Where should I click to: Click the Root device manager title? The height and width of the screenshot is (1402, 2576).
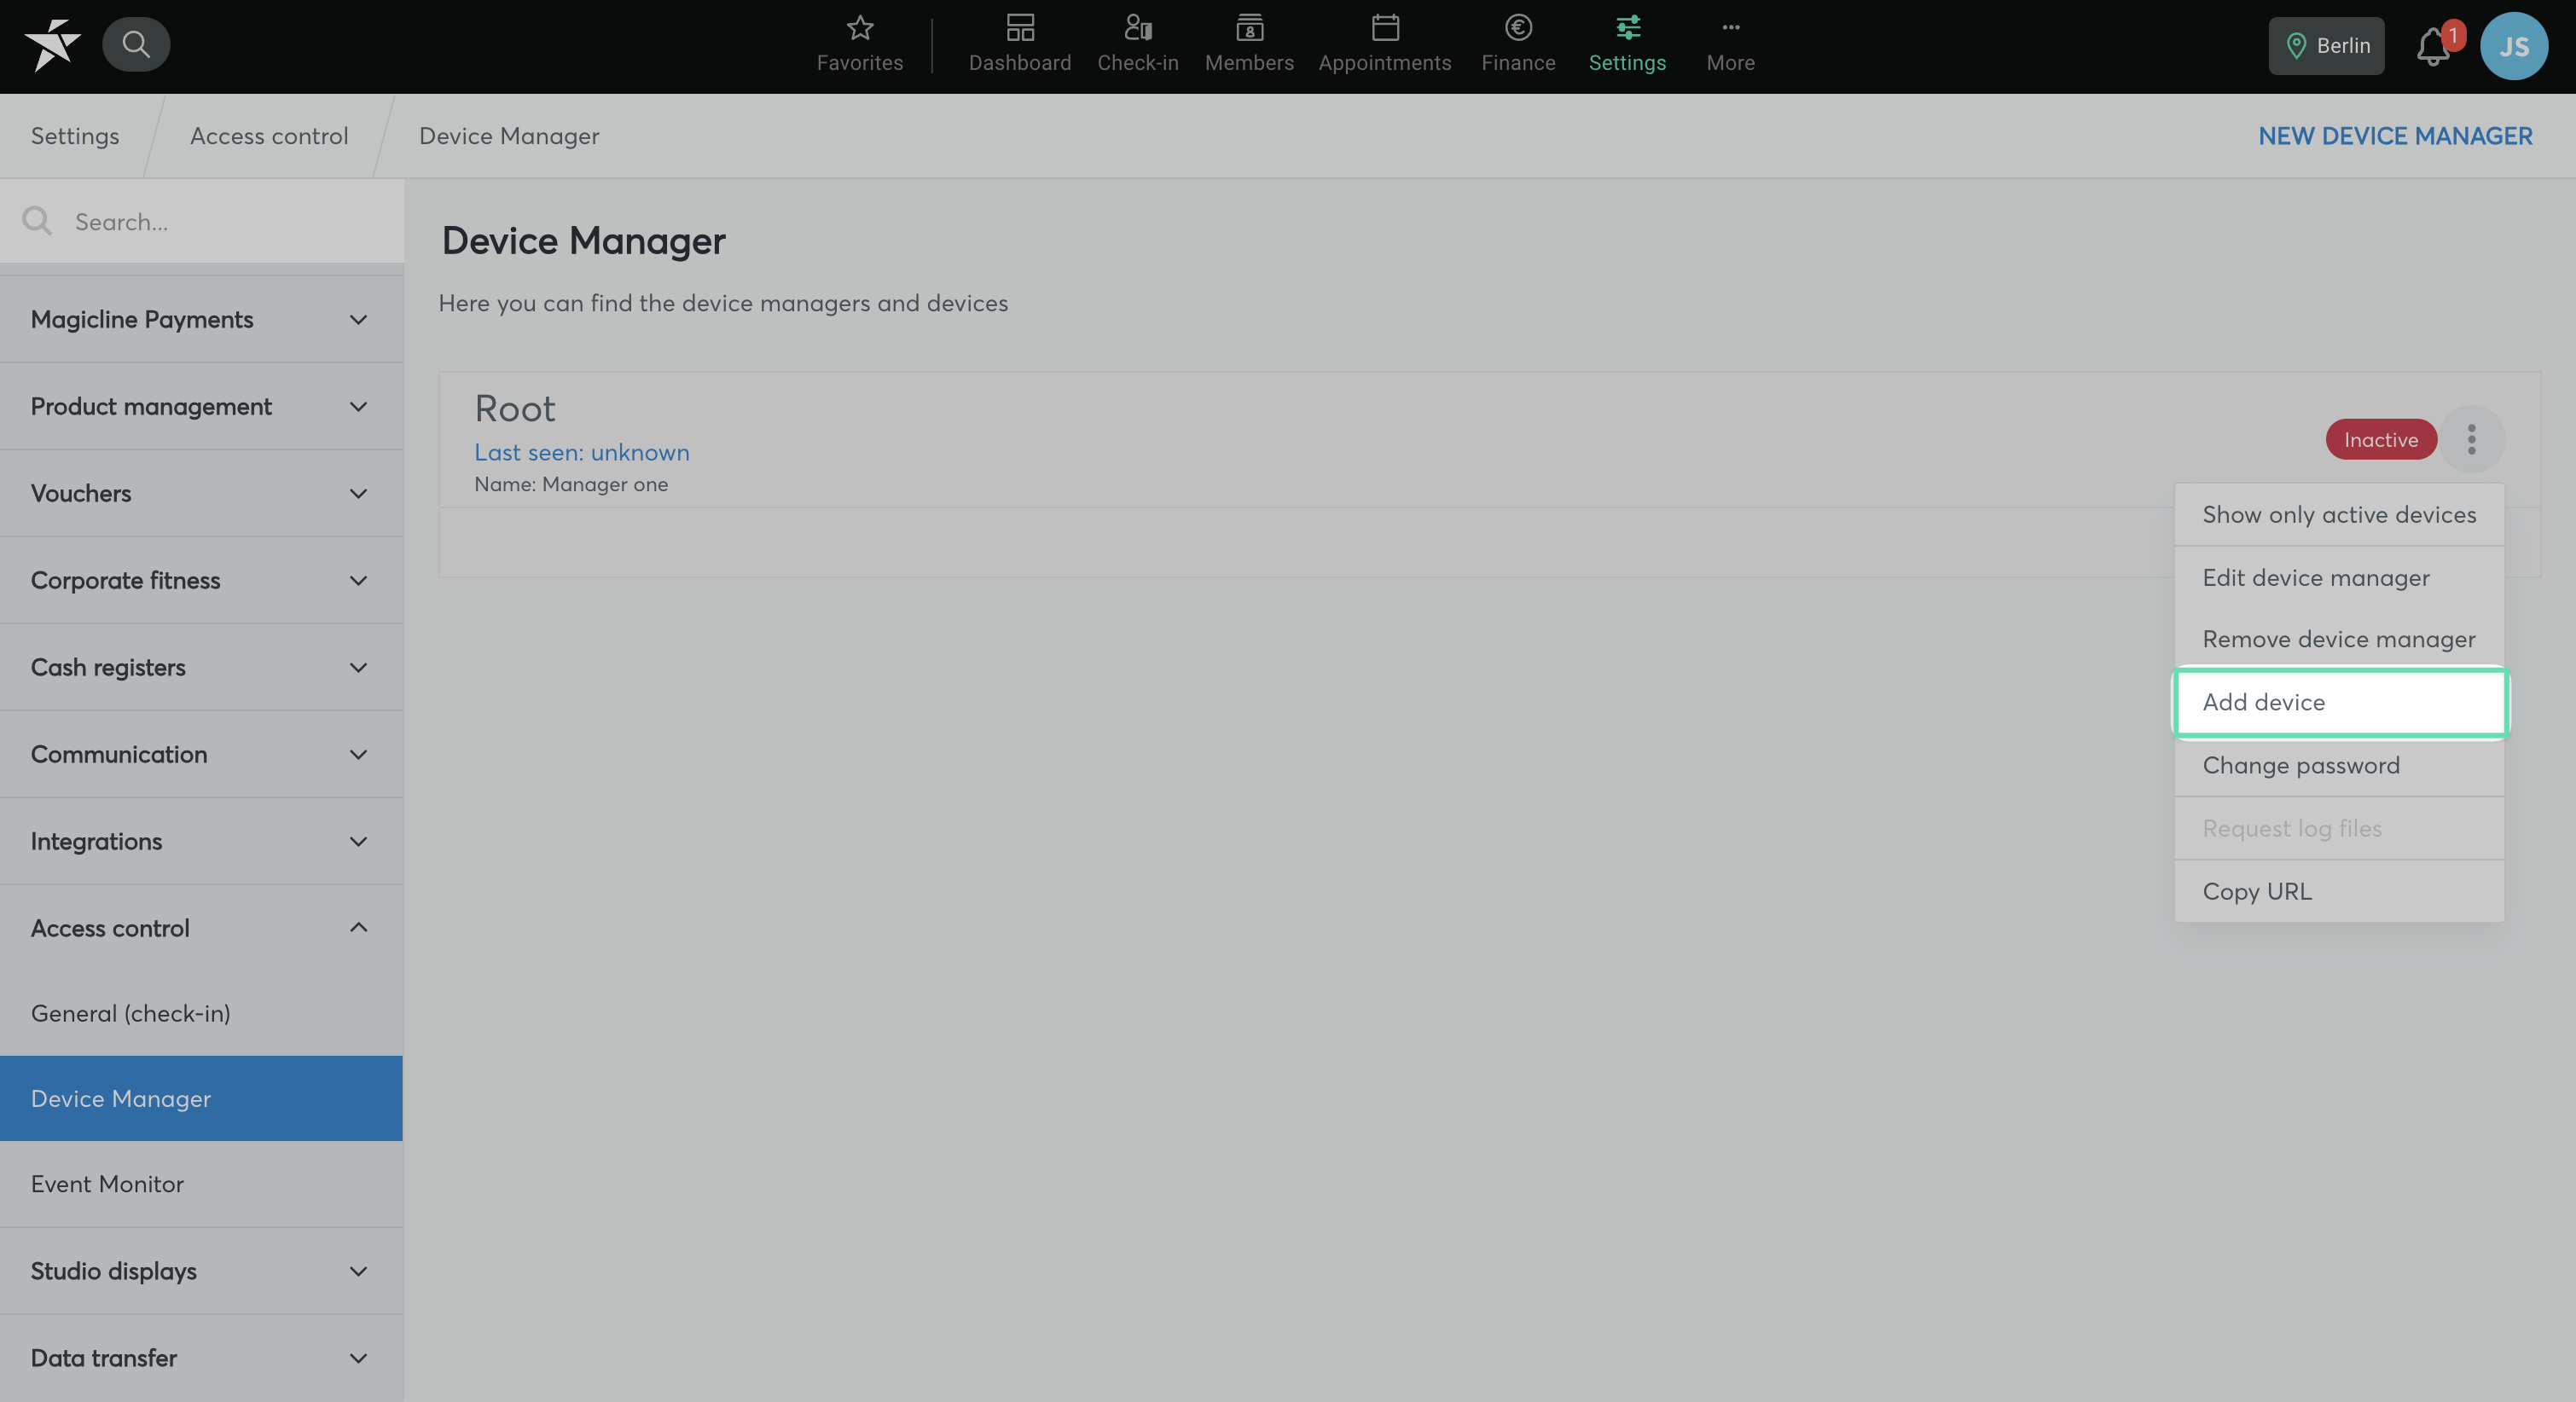pyautogui.click(x=515, y=408)
